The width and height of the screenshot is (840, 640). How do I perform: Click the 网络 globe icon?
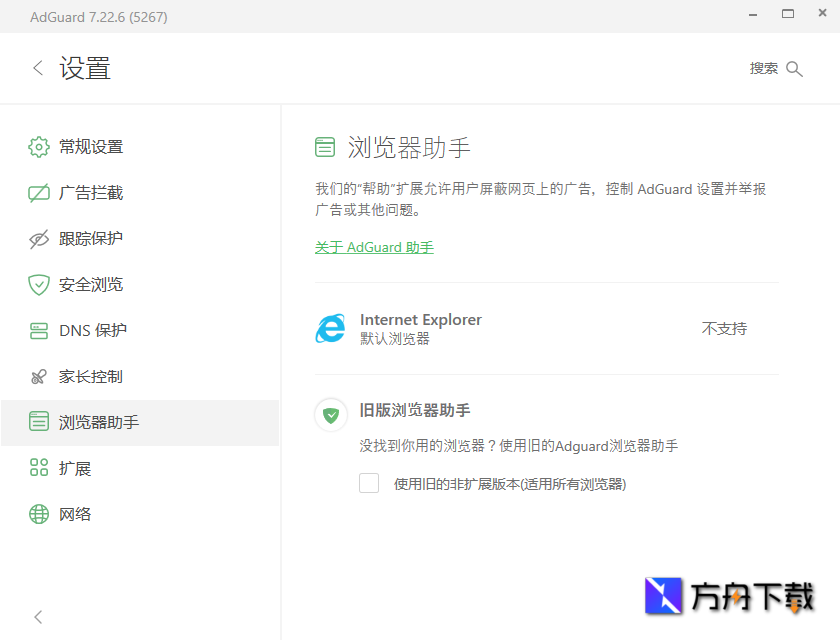(x=37, y=514)
